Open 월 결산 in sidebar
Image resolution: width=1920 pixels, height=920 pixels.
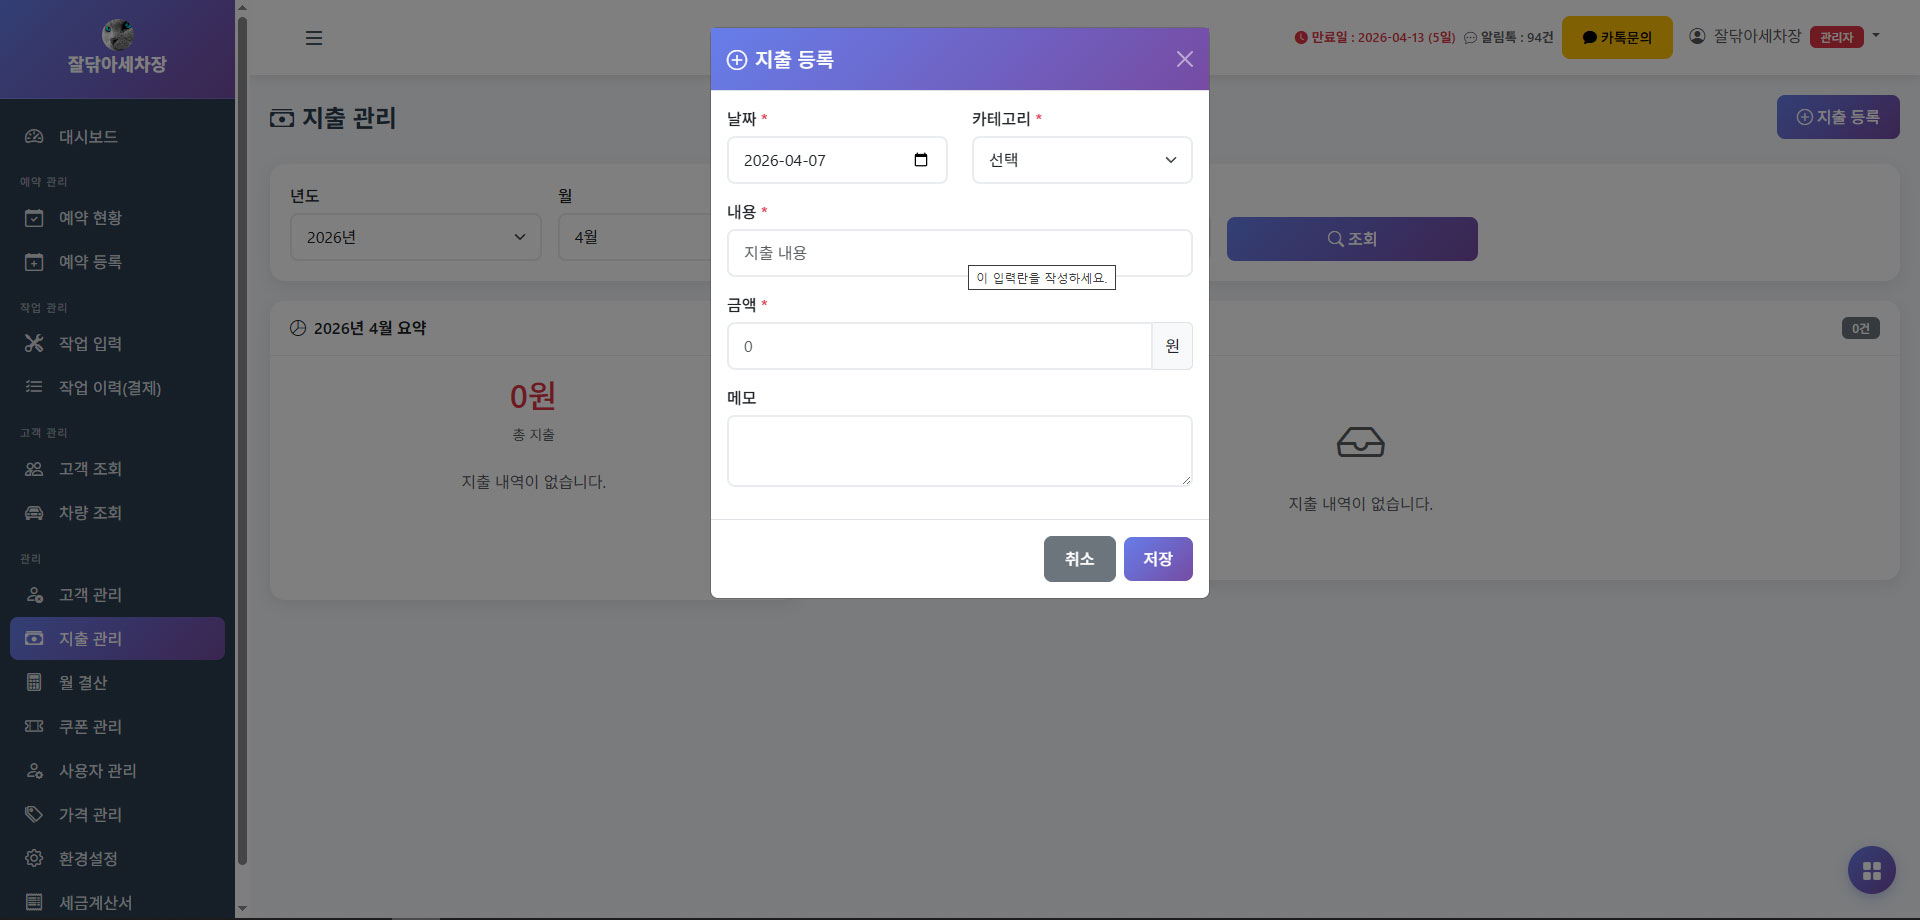83,683
